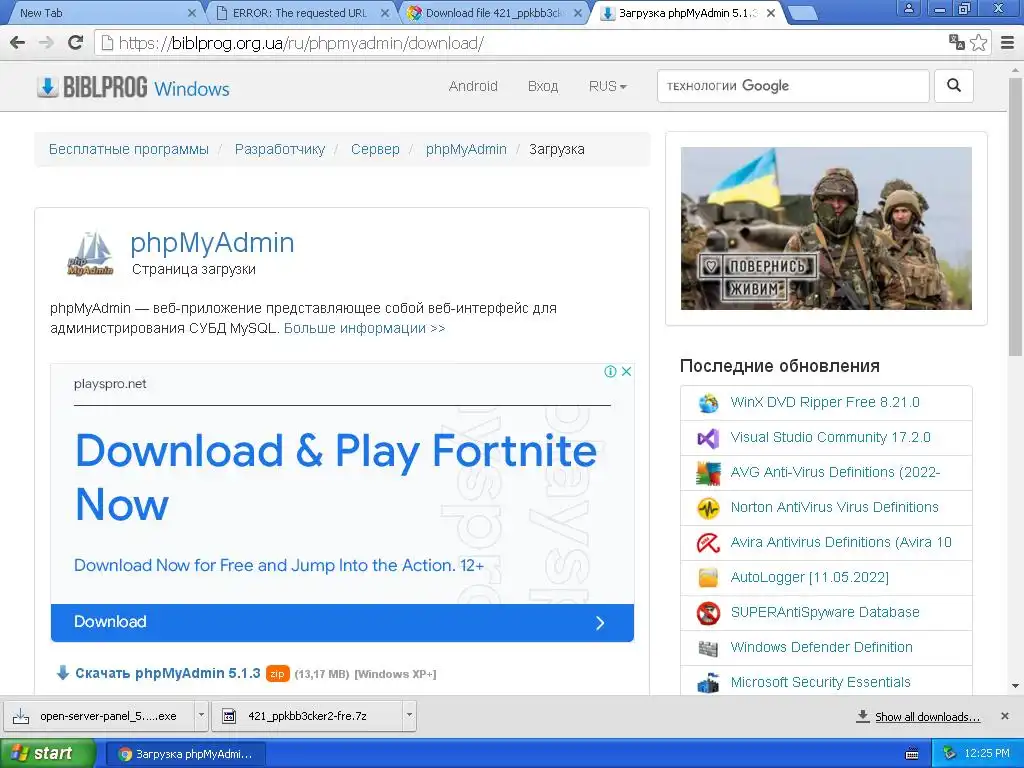Open the open-server-panel exe download
Image resolution: width=1024 pixels, height=768 pixels.
pos(99,716)
